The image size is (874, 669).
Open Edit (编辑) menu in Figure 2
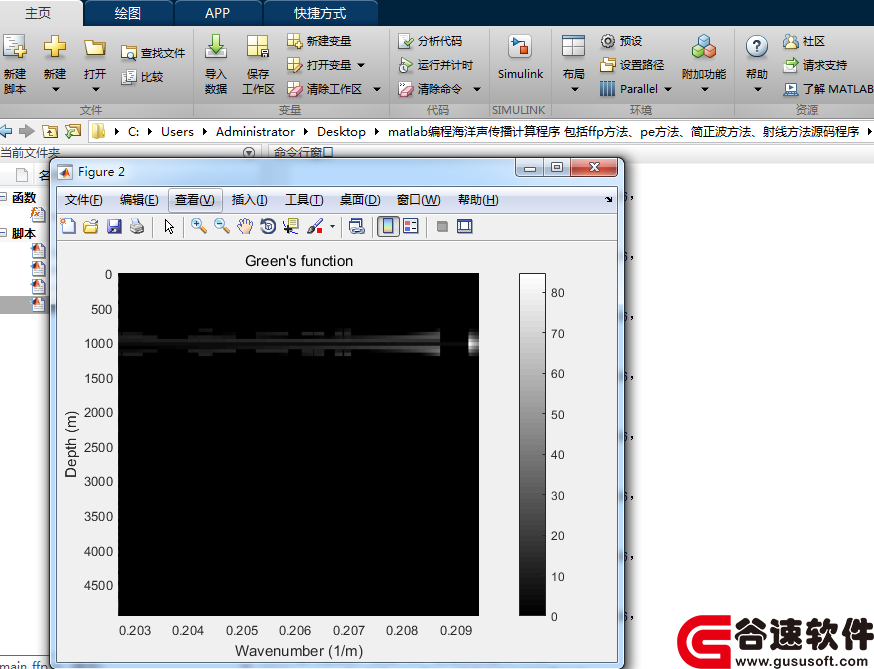pos(139,200)
